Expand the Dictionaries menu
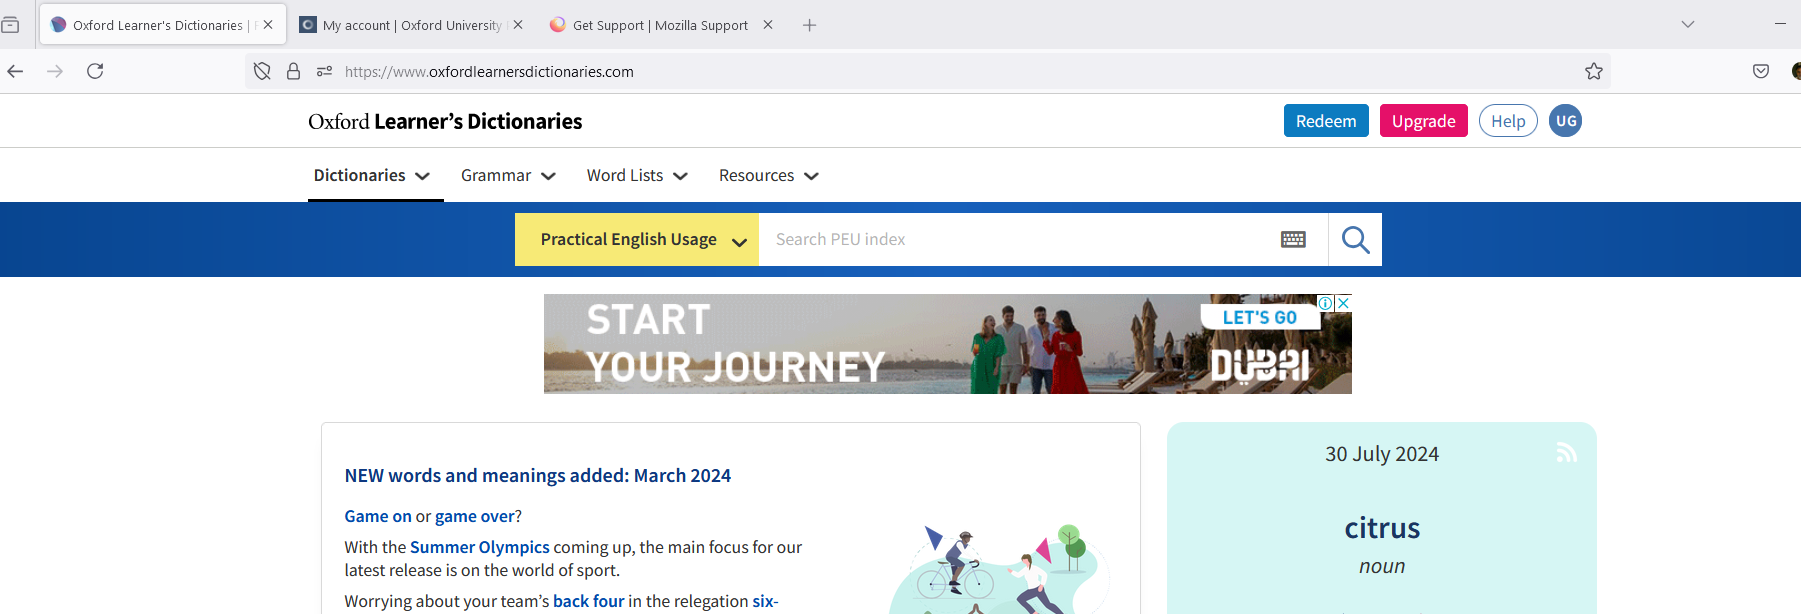1801x614 pixels. tap(372, 175)
